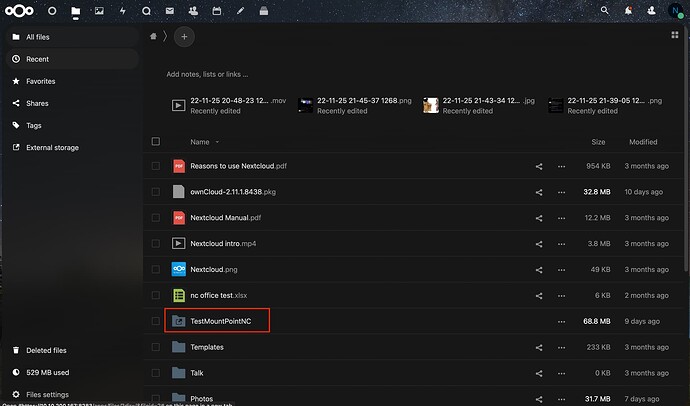Open Files settings
Screen dimensions: 690x406
tap(73, 395)
